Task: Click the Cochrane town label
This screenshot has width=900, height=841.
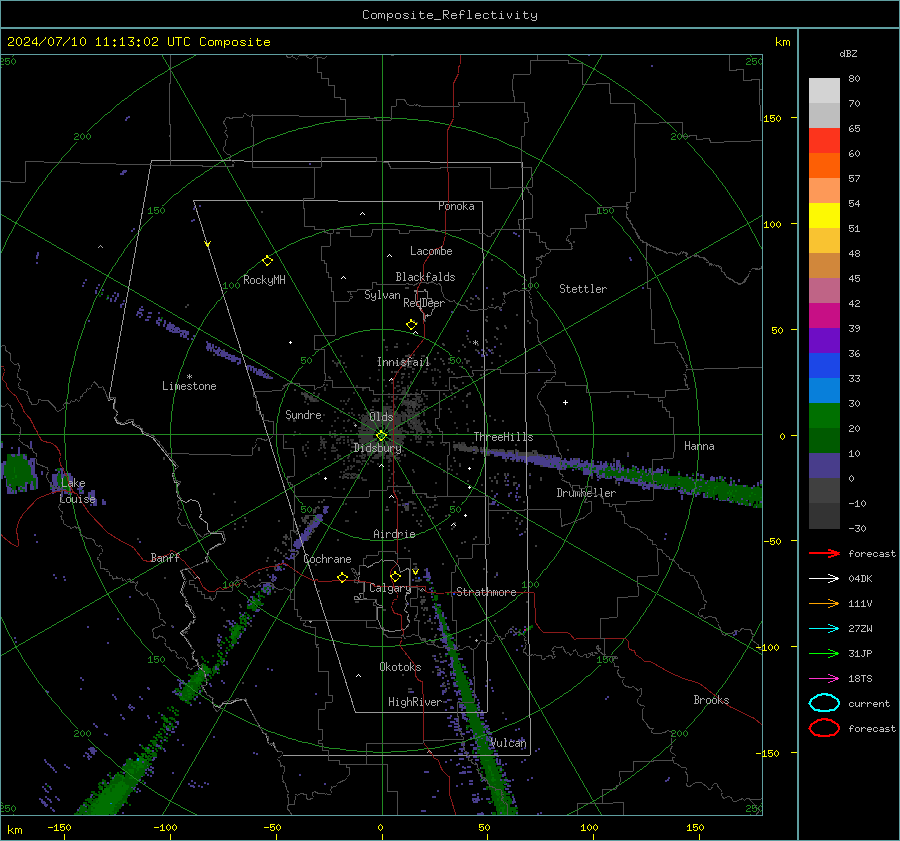Action: click(x=327, y=559)
